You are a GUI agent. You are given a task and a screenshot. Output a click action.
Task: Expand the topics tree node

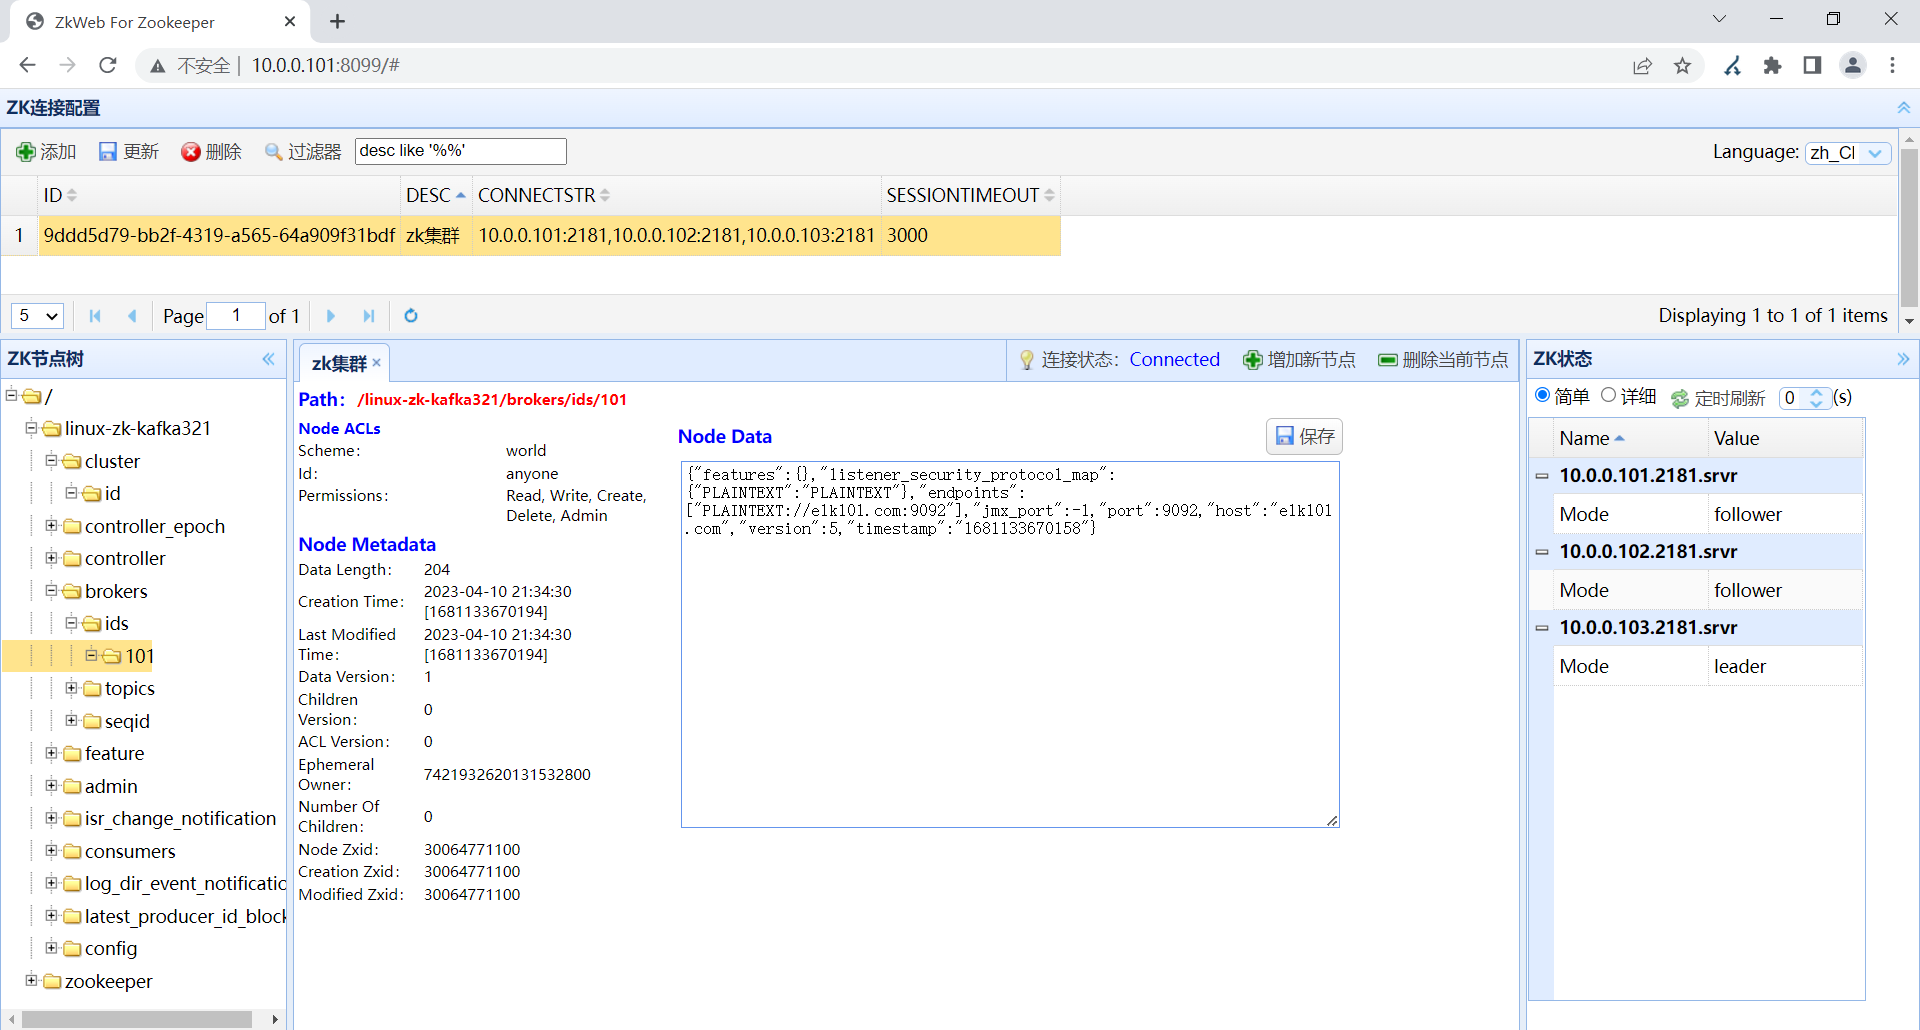[x=71, y=688]
